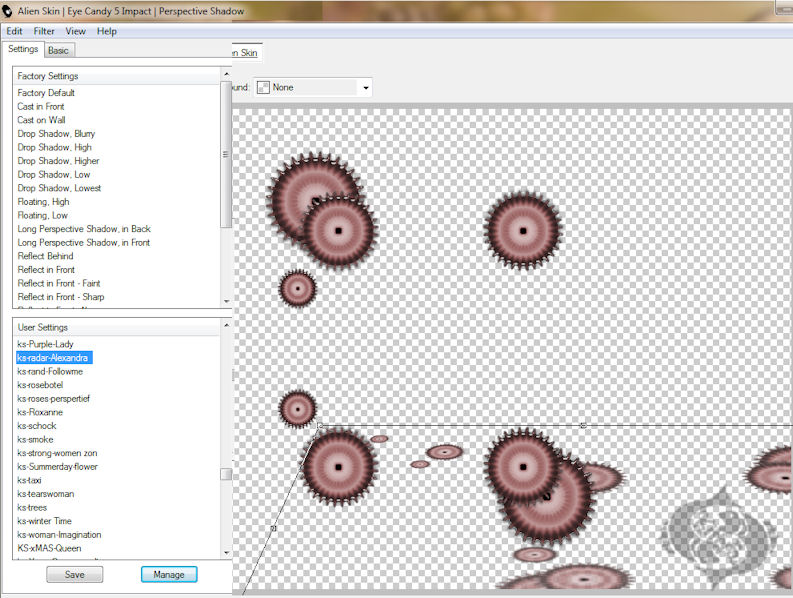Image resolution: width=793 pixels, height=598 pixels.
Task: Select ks-tearswoman user setting
Action: pos(46,494)
